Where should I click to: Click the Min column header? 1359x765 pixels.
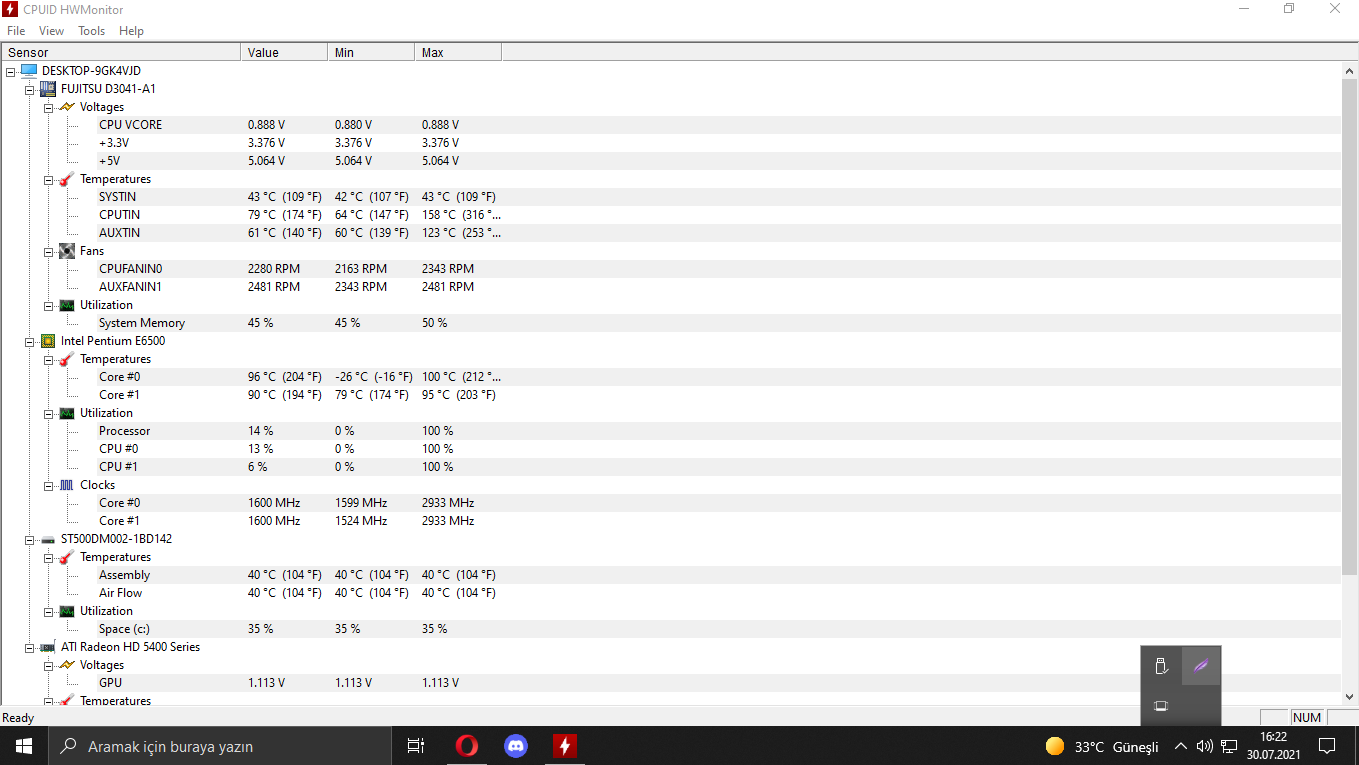point(372,52)
